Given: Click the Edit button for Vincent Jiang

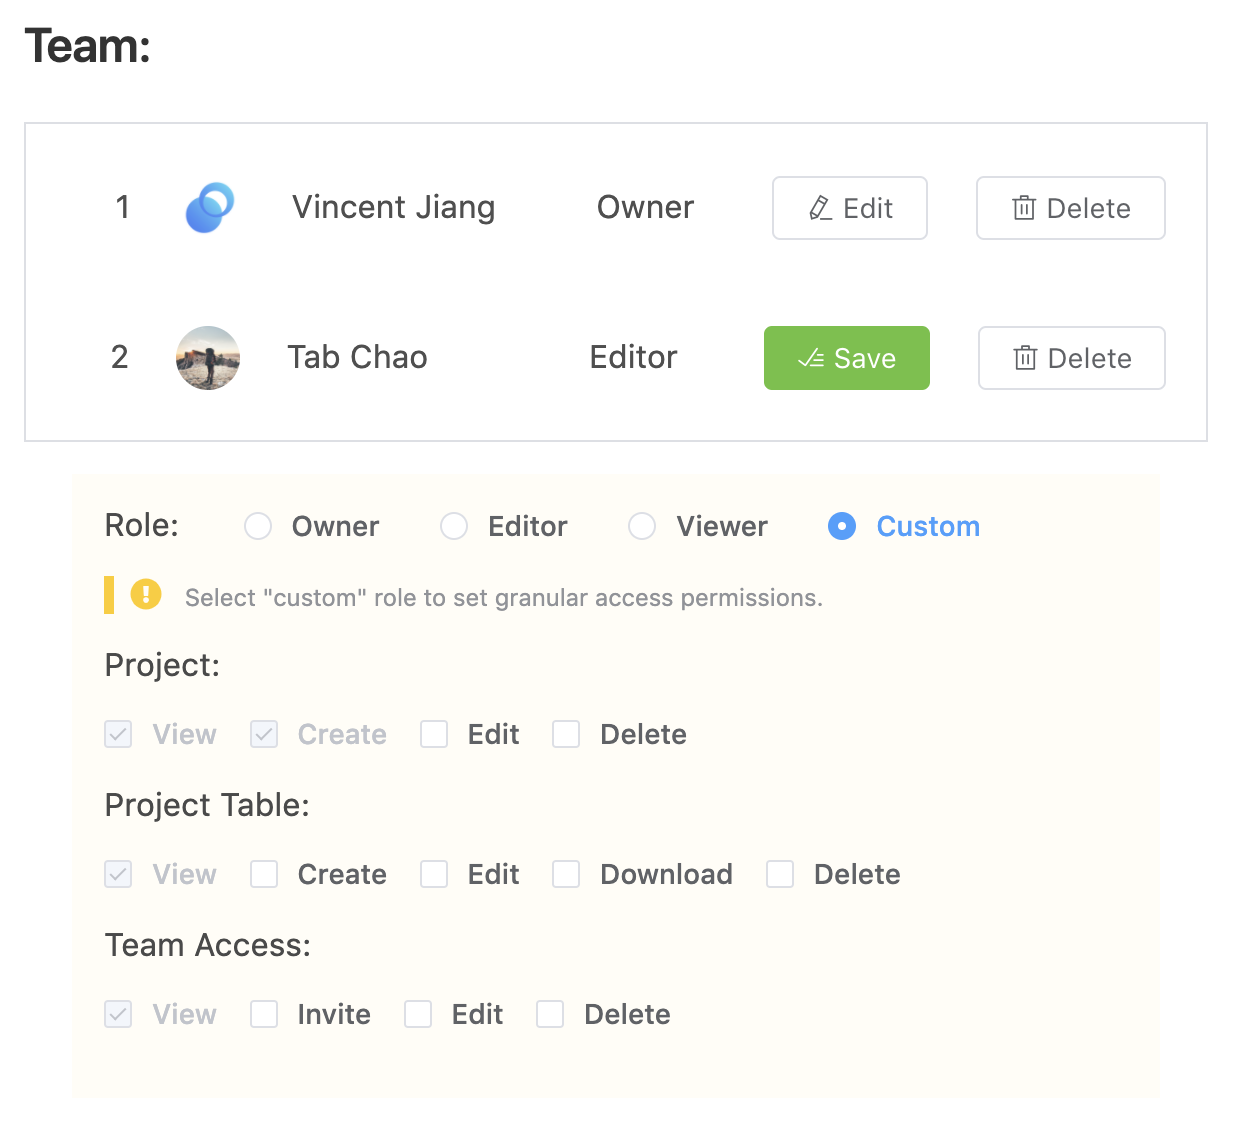Looking at the screenshot, I should point(849,208).
